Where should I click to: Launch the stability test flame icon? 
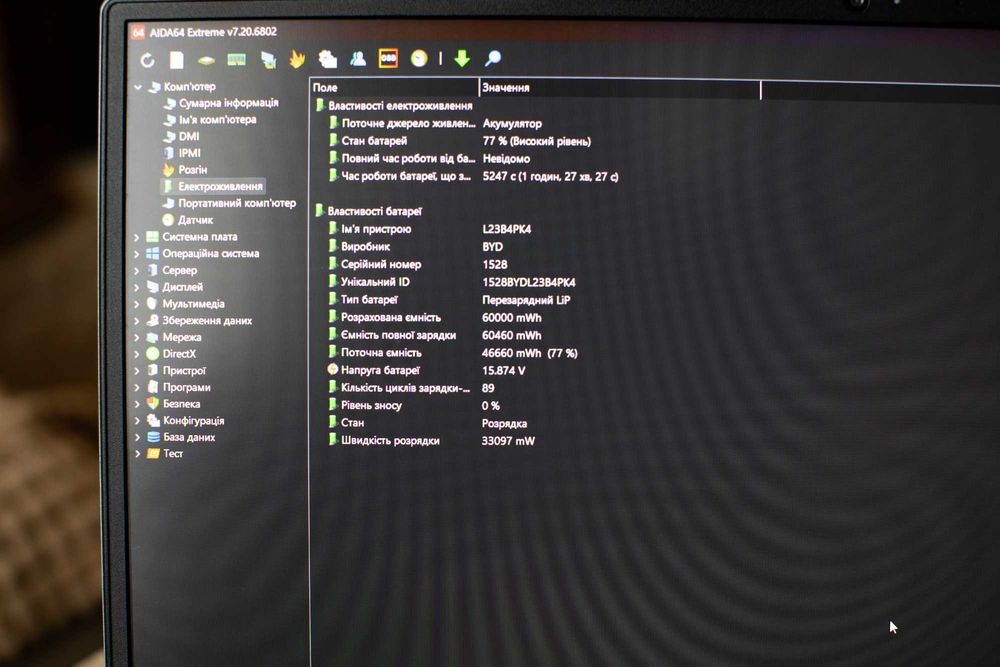coord(297,59)
